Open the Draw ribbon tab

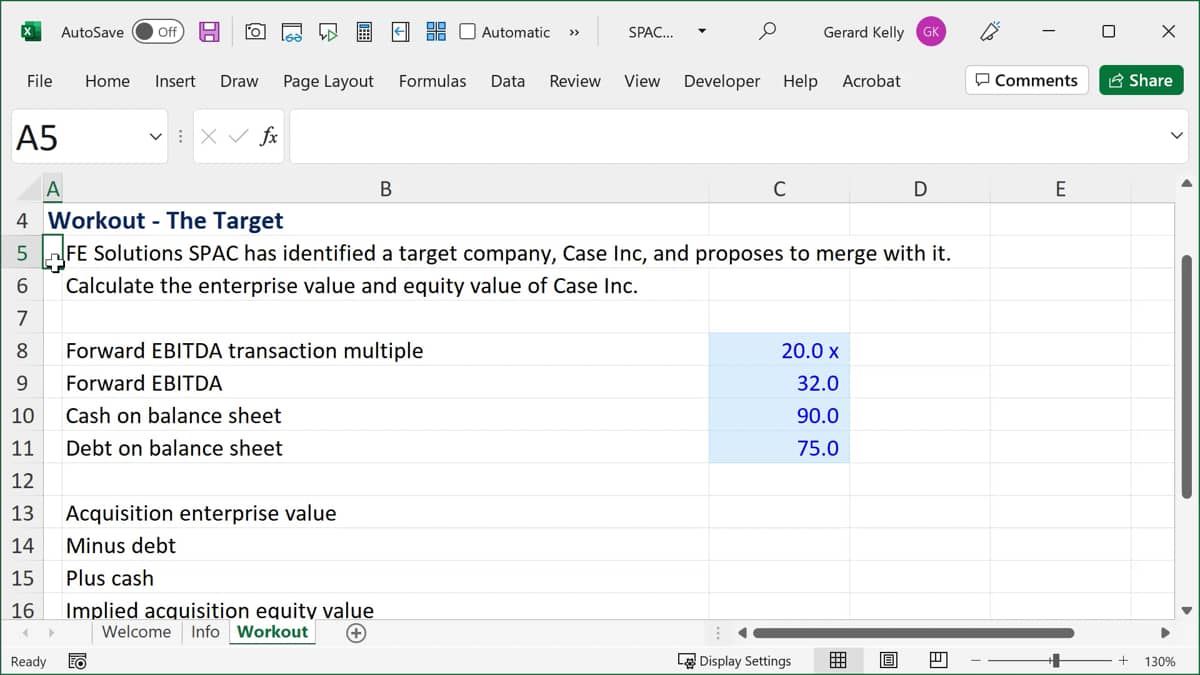[239, 81]
